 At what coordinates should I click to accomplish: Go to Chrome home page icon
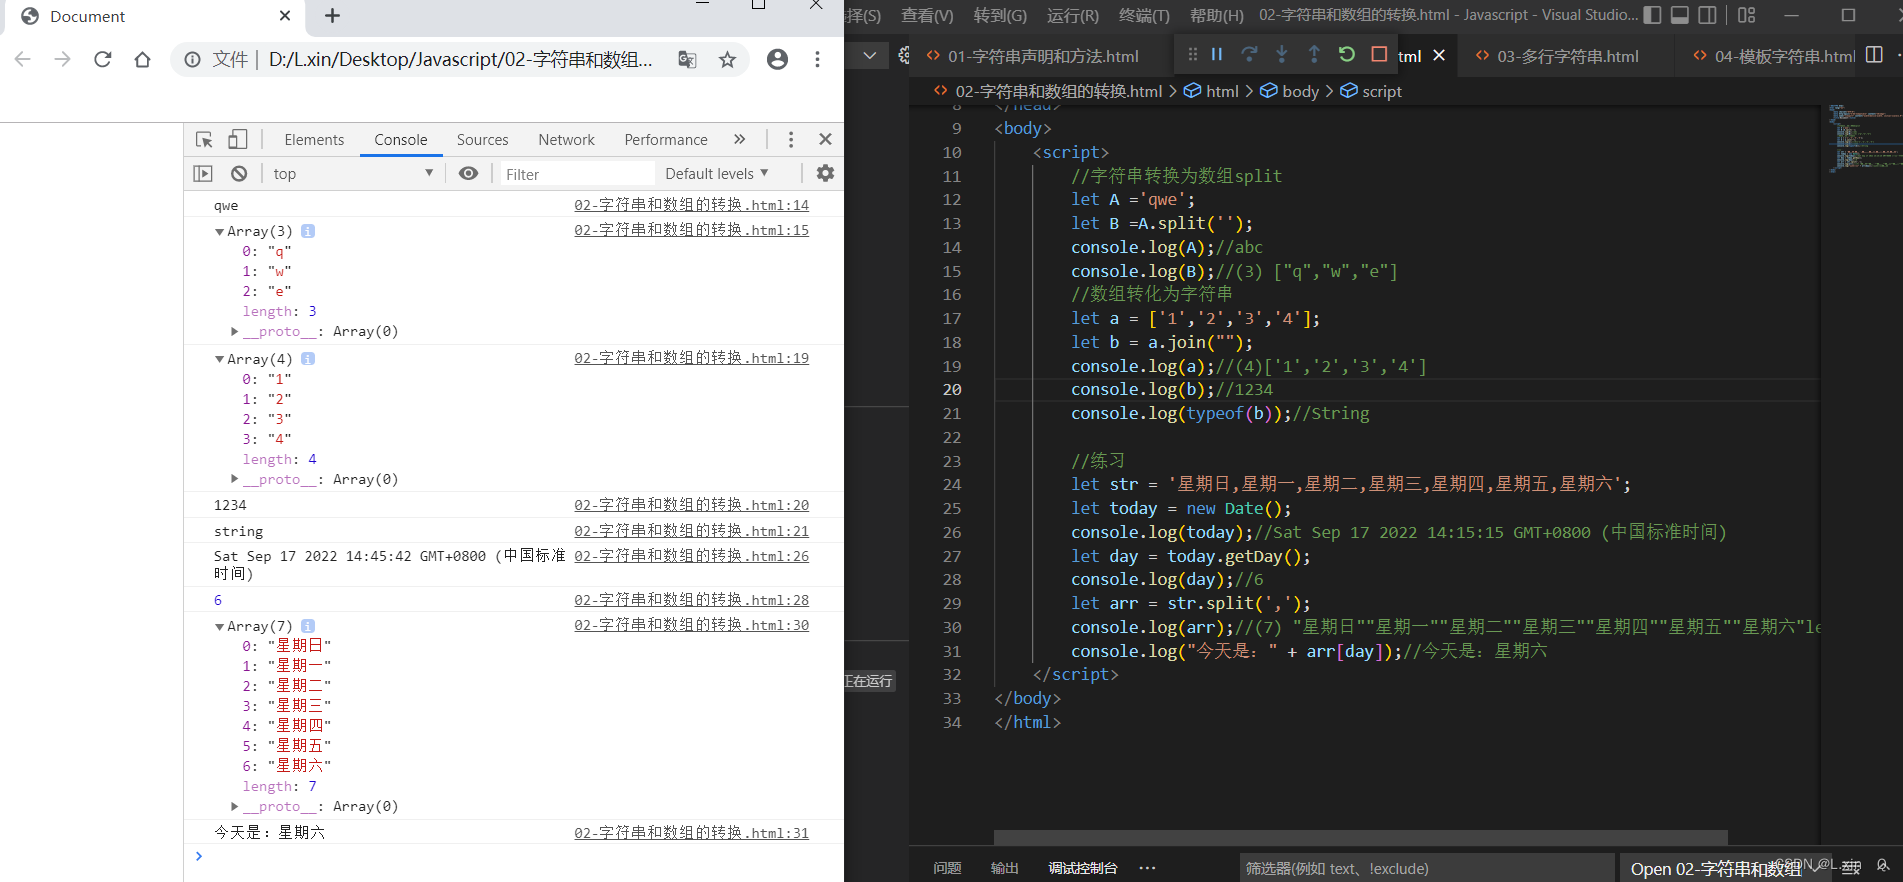coord(142,60)
